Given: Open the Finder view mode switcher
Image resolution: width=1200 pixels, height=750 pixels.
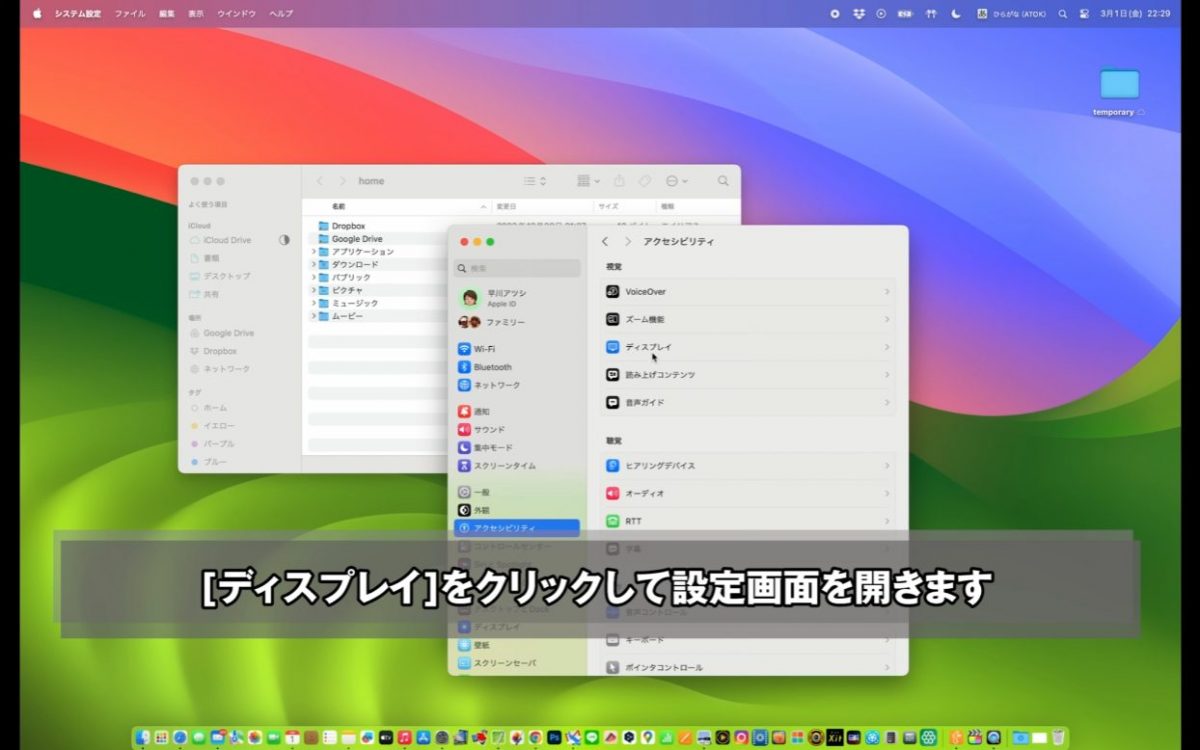Looking at the screenshot, I should [536, 181].
